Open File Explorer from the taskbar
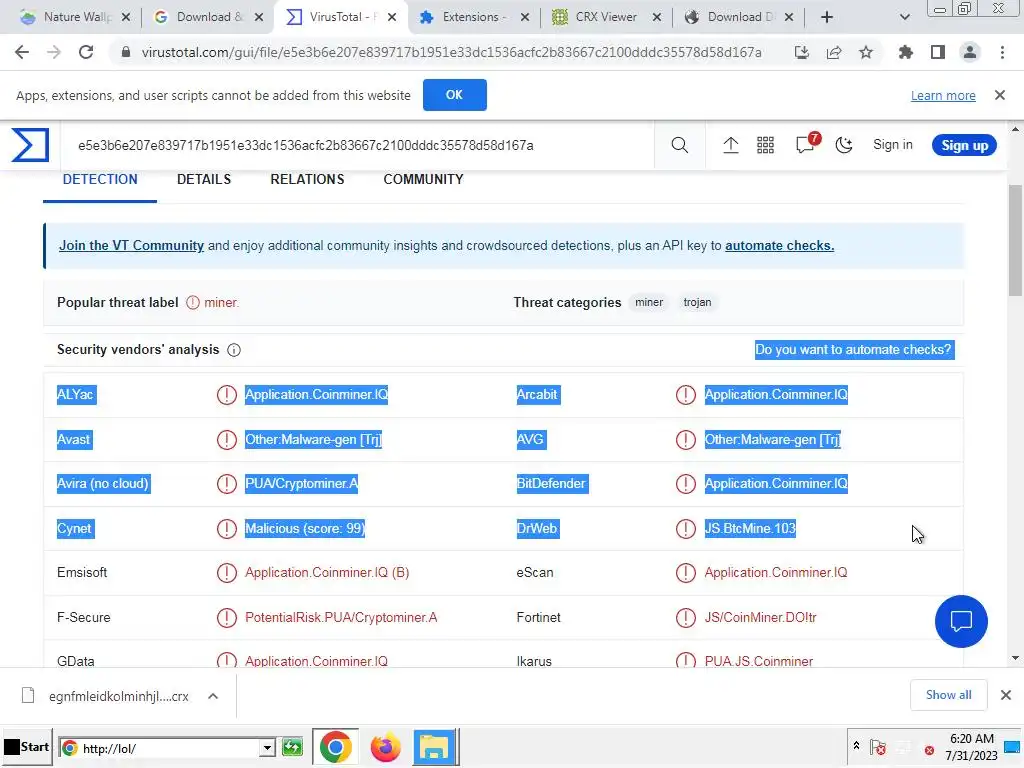This screenshot has width=1024, height=768. (x=434, y=747)
